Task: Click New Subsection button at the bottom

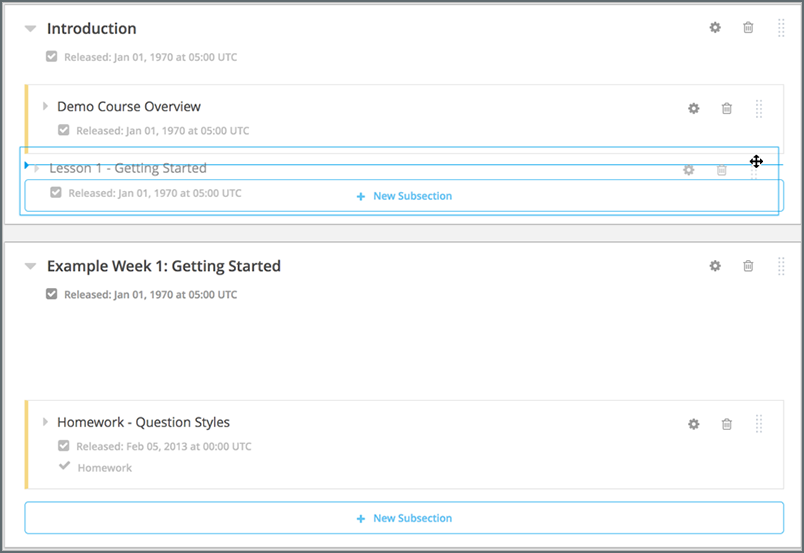Action: point(404,518)
